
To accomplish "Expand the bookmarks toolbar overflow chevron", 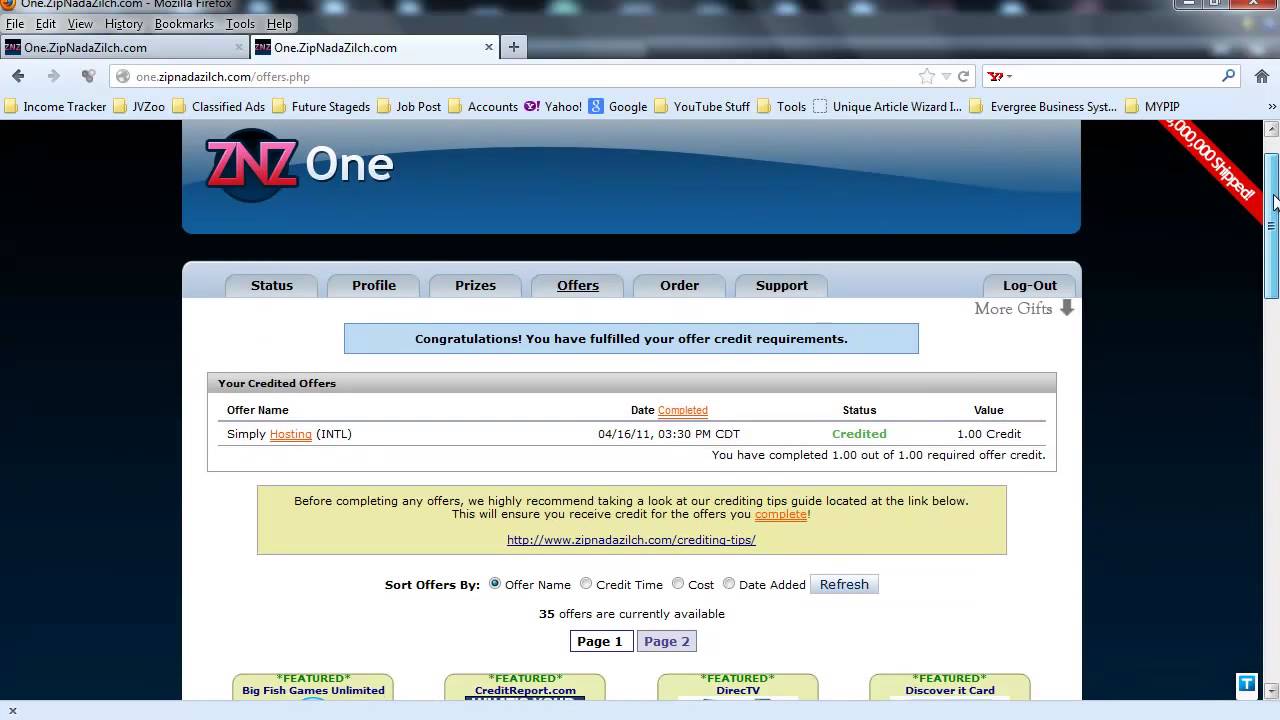I will [x=1272, y=106].
